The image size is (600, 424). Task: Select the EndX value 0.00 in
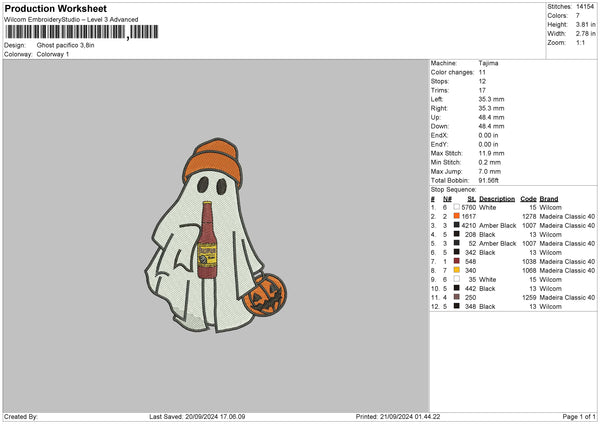488,135
